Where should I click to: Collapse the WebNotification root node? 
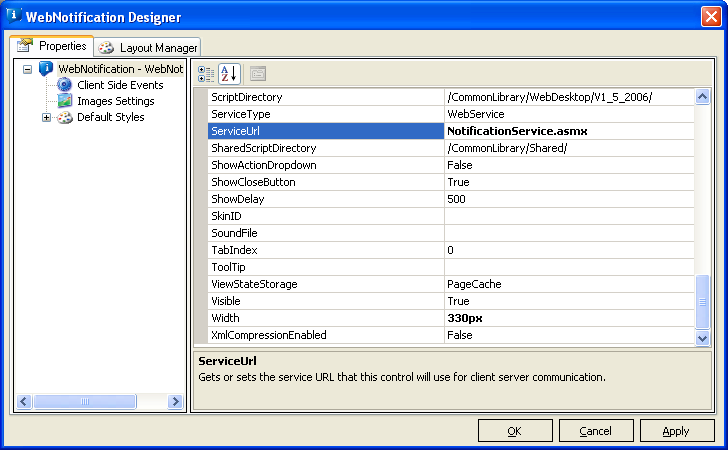(27, 69)
